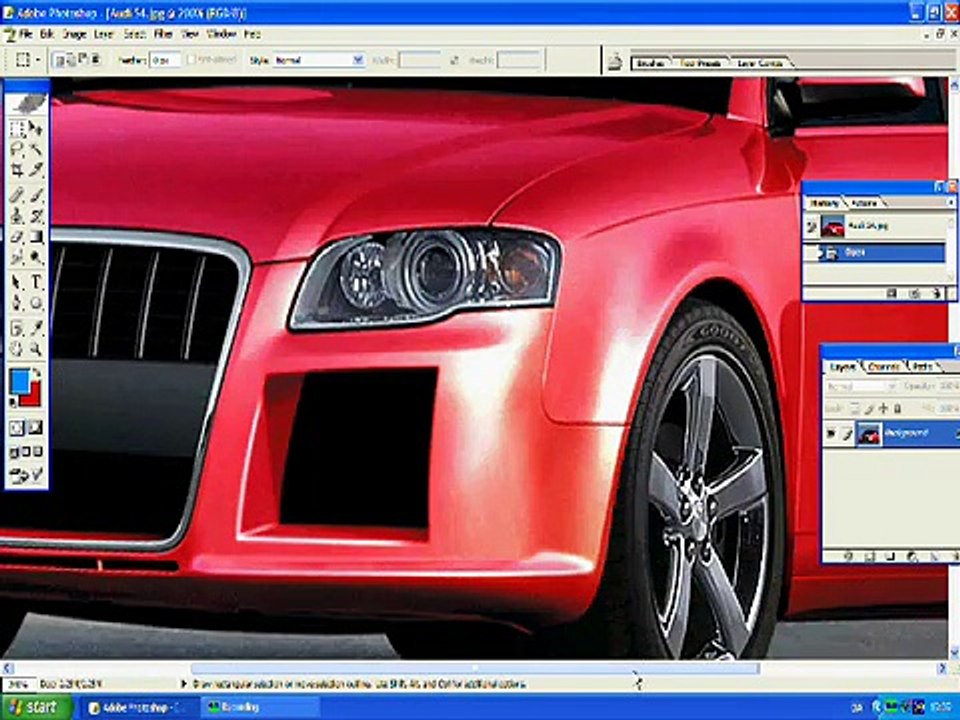Select the Shape tool
The width and height of the screenshot is (960, 720).
[36, 303]
